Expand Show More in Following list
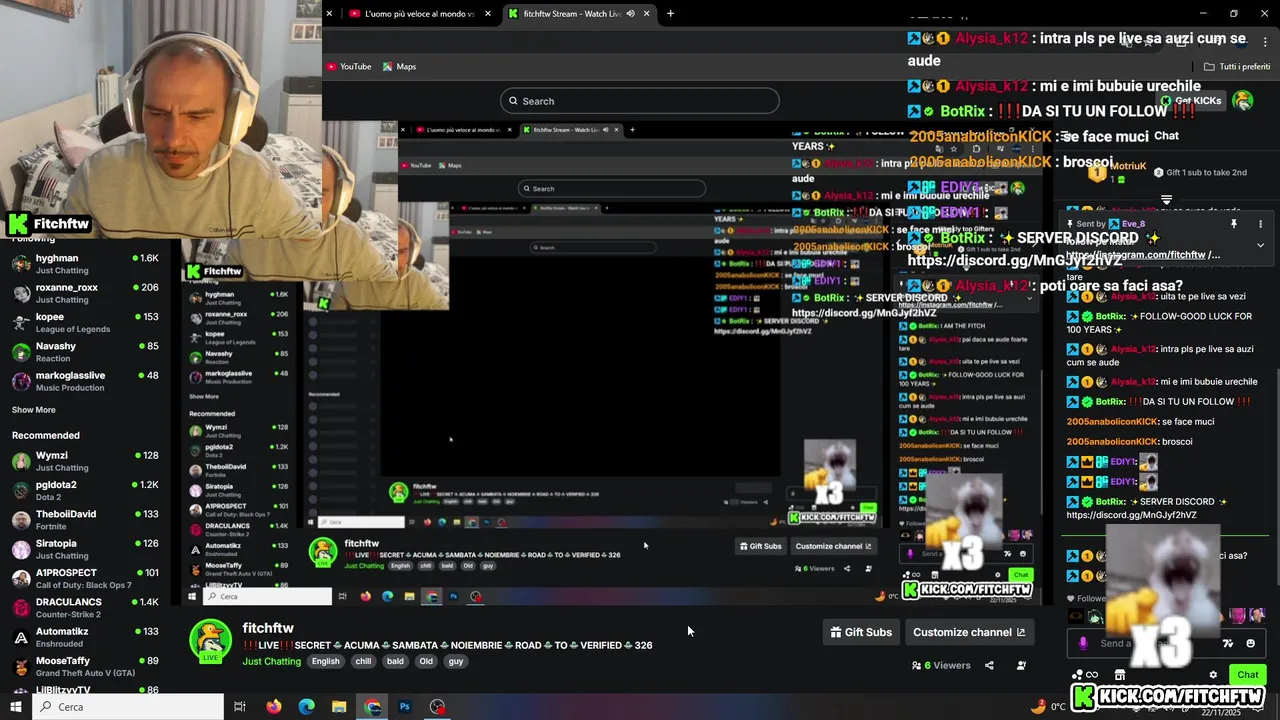This screenshot has width=1280, height=720. point(33,410)
